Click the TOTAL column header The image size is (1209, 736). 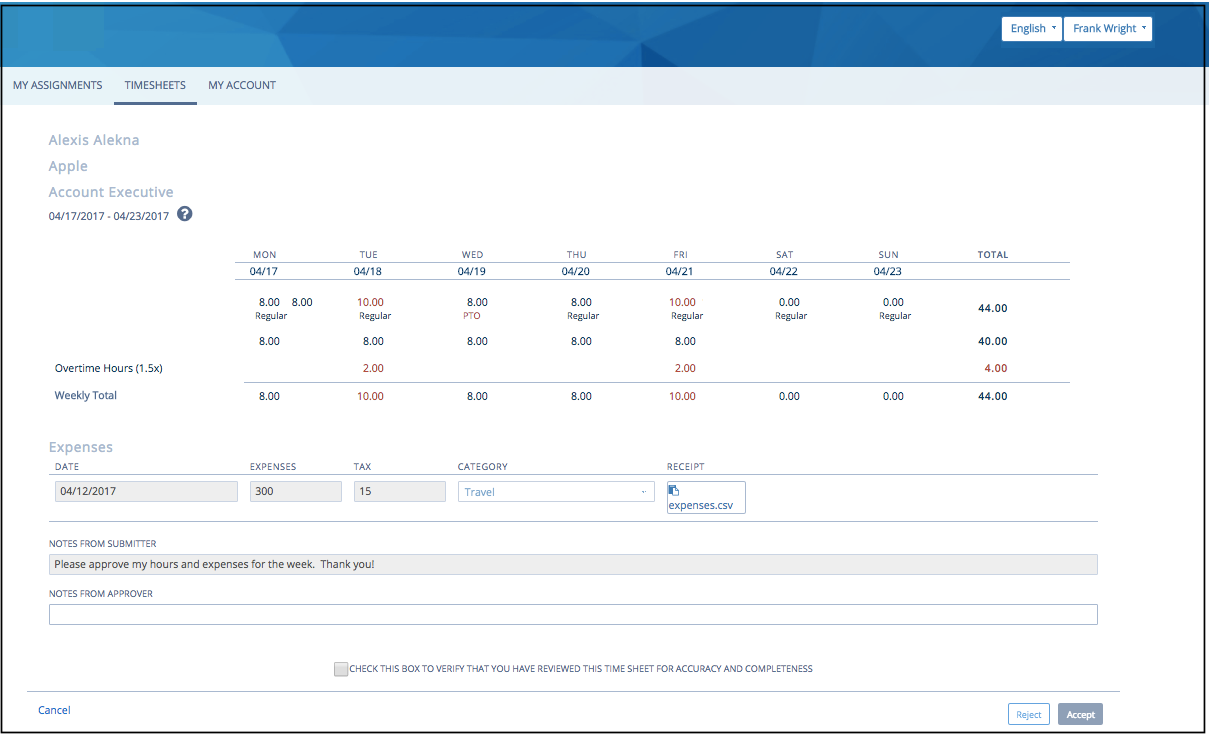pos(993,255)
